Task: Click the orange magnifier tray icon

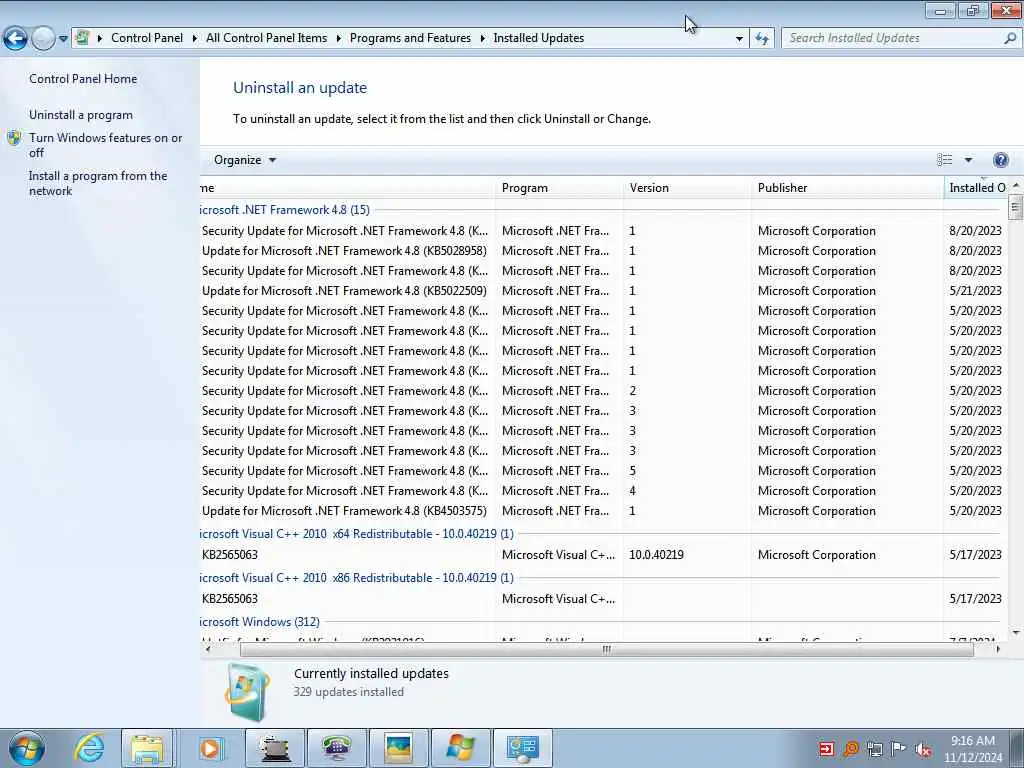Action: coord(851,749)
